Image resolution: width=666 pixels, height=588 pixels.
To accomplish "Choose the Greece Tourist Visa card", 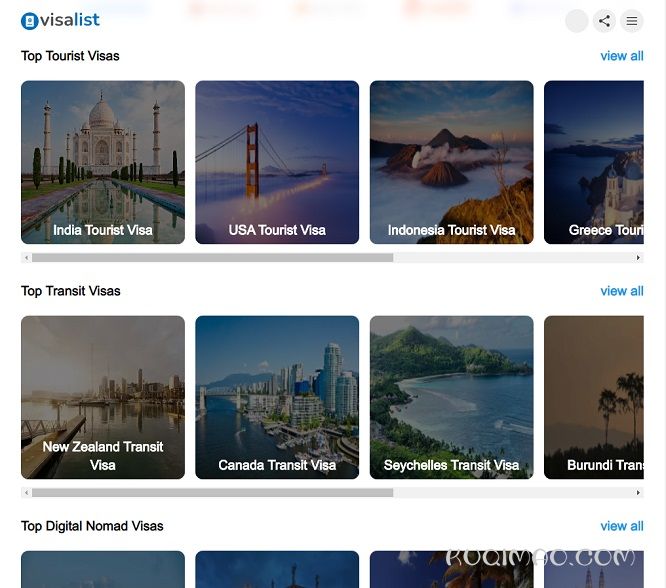I will [x=594, y=162].
